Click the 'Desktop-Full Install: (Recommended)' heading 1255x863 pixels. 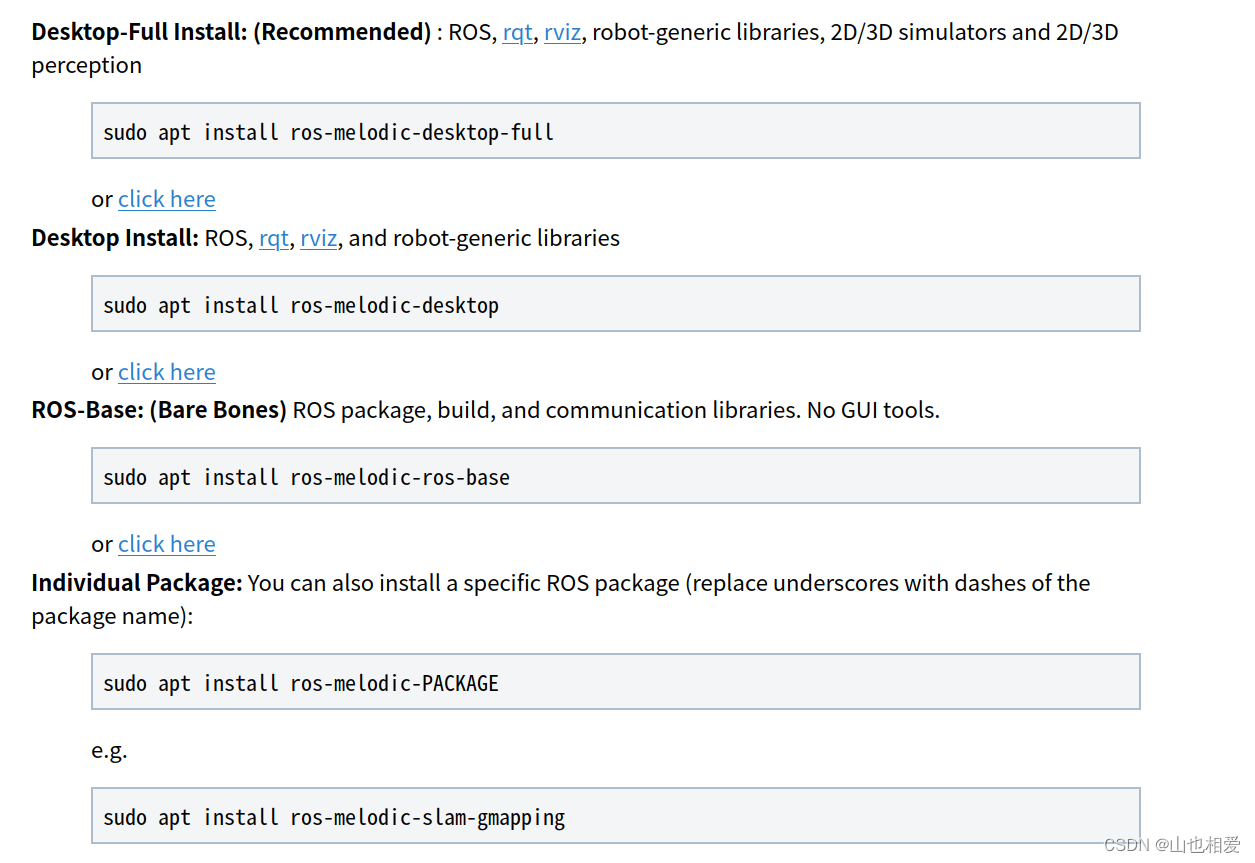click(x=231, y=32)
